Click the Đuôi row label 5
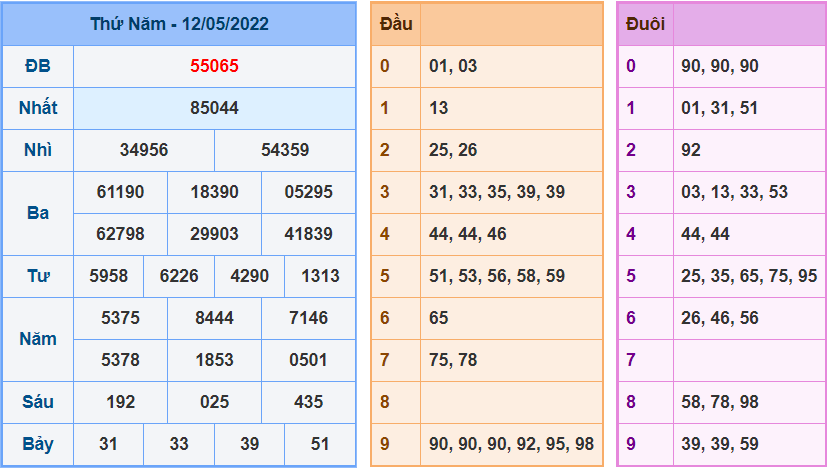Image resolution: width=827 pixels, height=468 pixels. coord(631,275)
